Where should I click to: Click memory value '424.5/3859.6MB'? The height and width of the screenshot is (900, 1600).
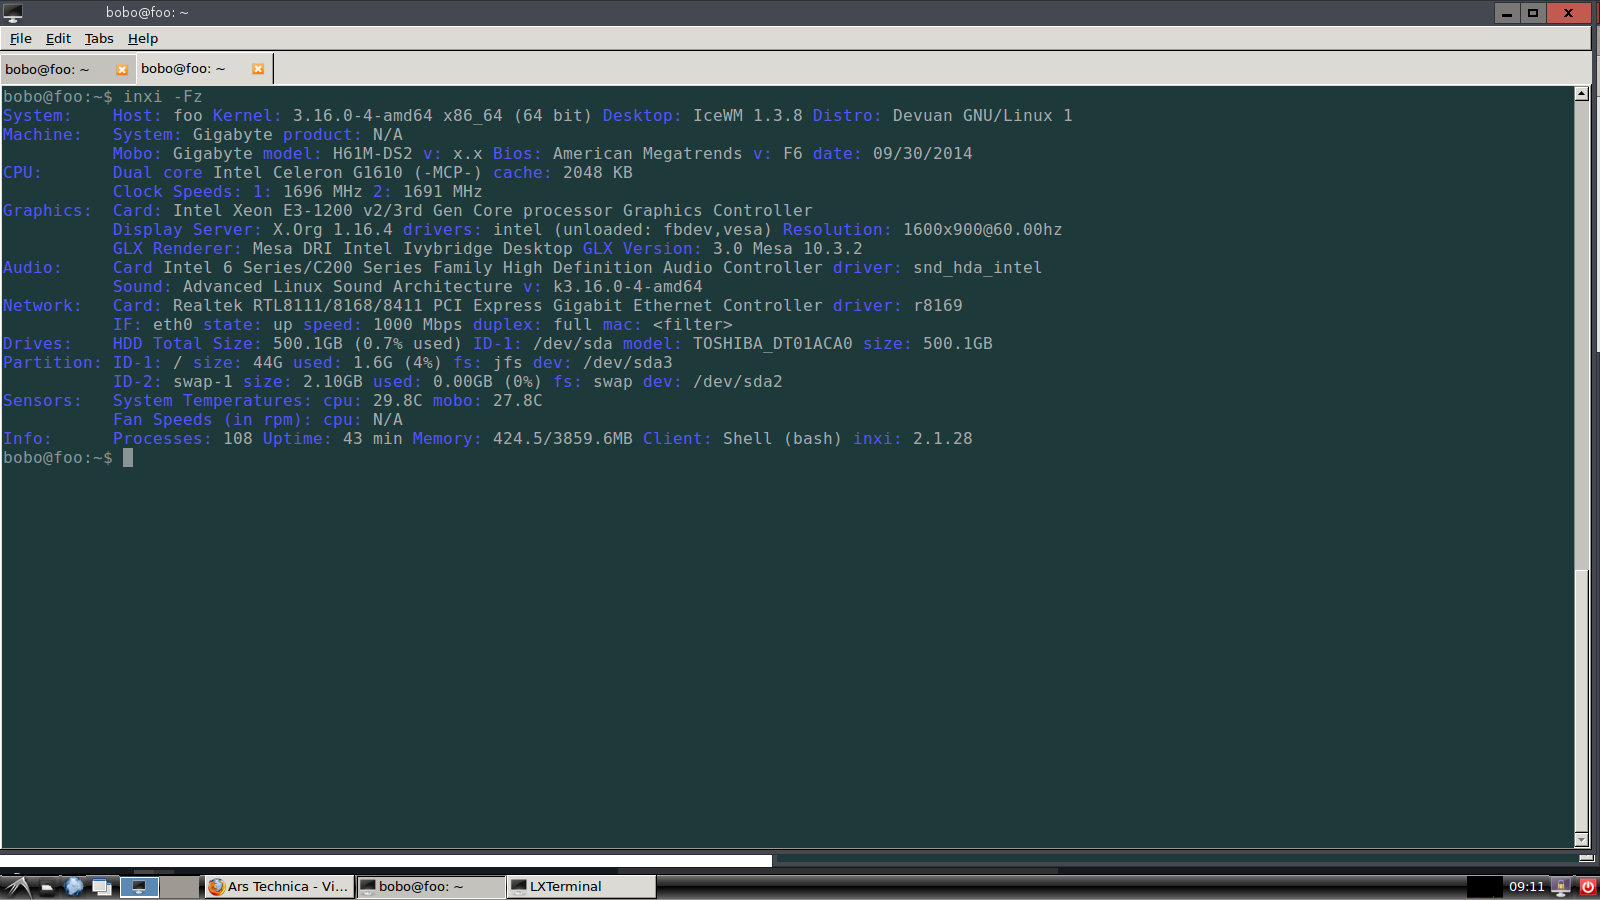tap(563, 439)
